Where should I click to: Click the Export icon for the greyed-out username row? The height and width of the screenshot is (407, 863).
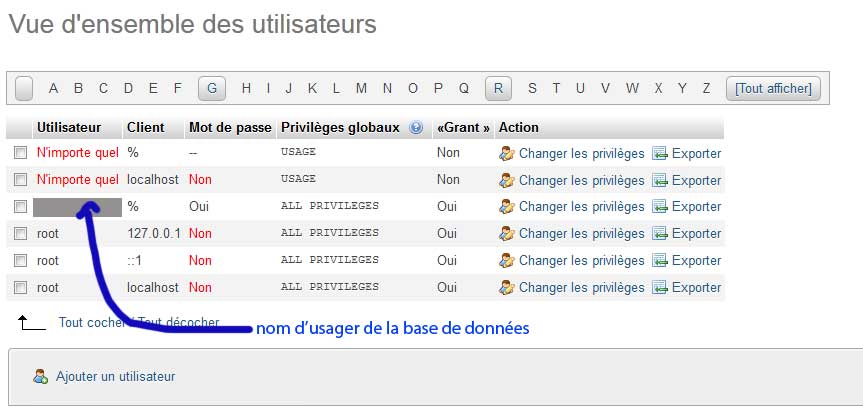tap(660, 207)
